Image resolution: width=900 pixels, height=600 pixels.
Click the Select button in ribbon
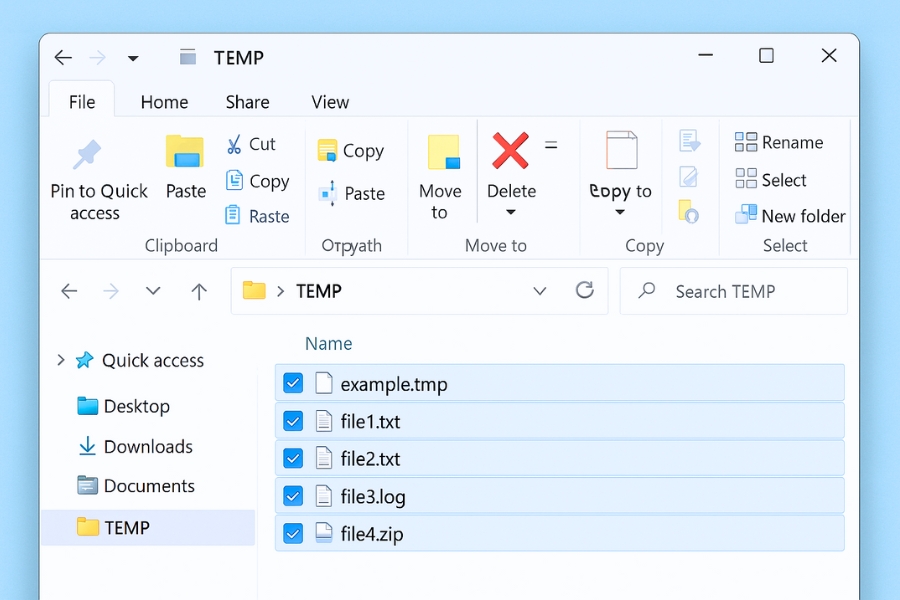pos(771,180)
